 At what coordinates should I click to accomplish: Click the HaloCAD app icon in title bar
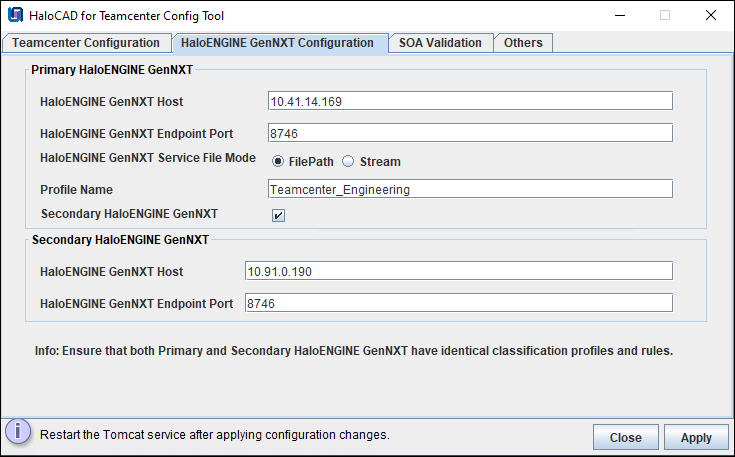pyautogui.click(x=15, y=15)
